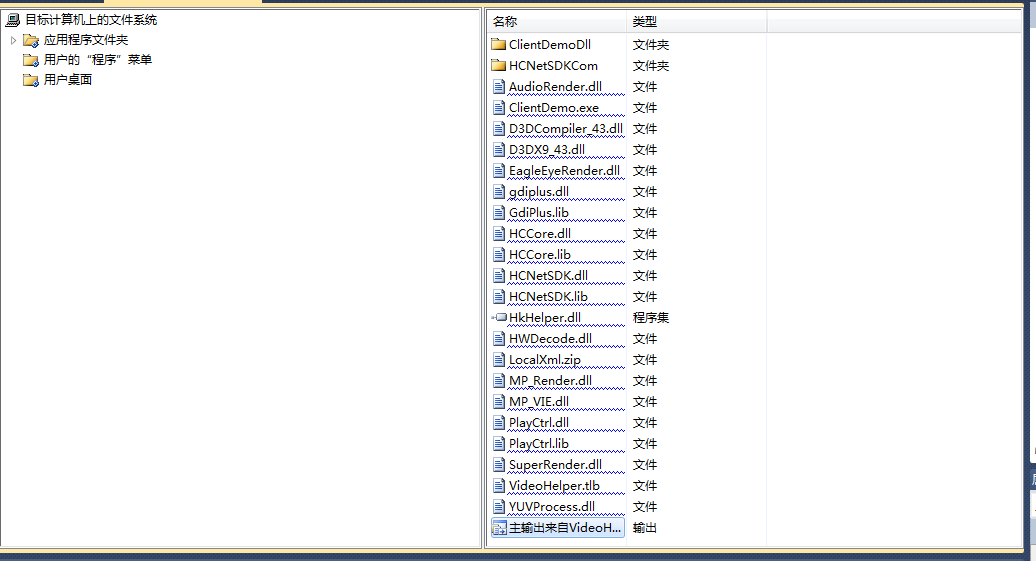Viewport: 1036px width, 561px height.
Task: Select 目标计算机上的文件系统 root node
Action: click(91, 20)
